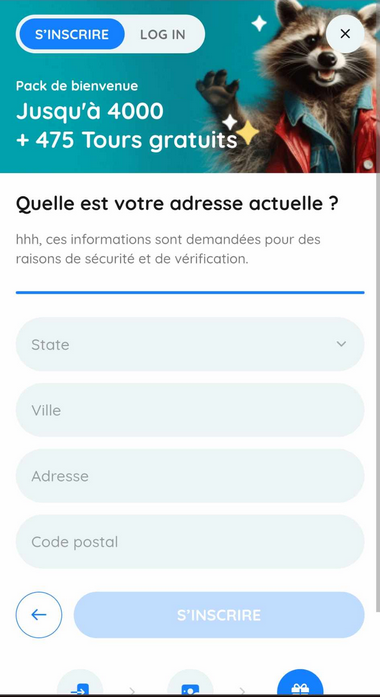Select the login step icon at bottom

[x=80, y=685]
